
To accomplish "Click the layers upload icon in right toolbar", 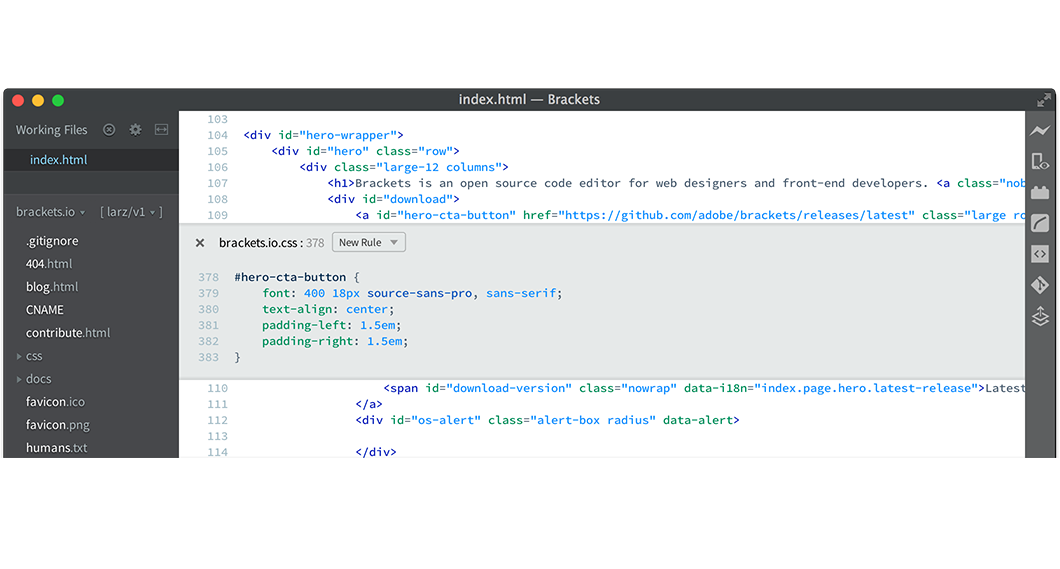I will tap(1040, 316).
